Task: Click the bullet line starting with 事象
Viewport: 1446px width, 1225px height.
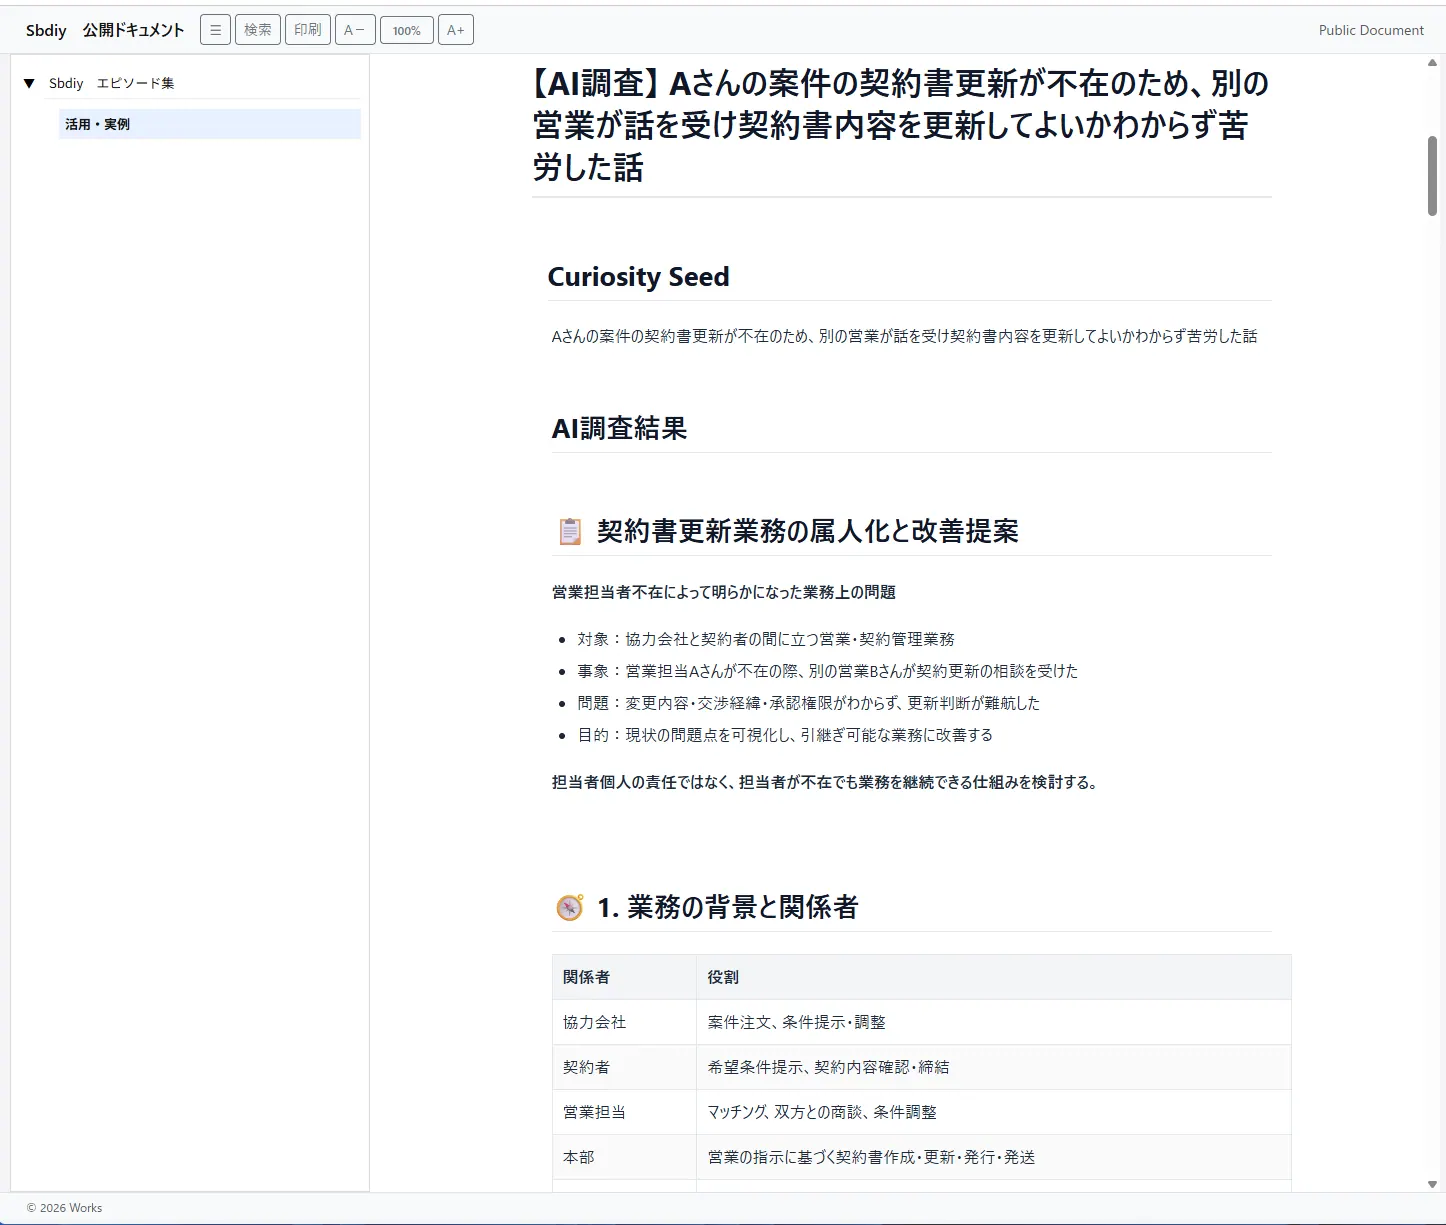Action: tap(828, 671)
